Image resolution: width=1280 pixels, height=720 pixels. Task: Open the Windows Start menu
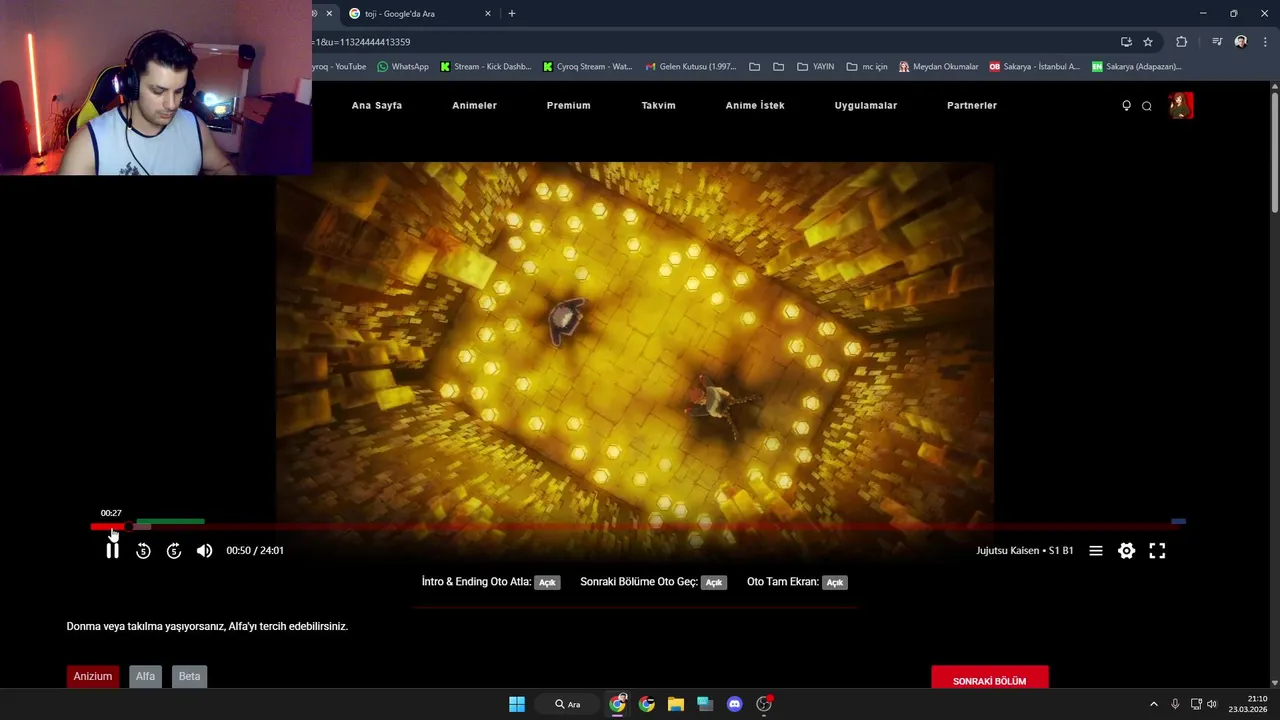click(x=517, y=704)
